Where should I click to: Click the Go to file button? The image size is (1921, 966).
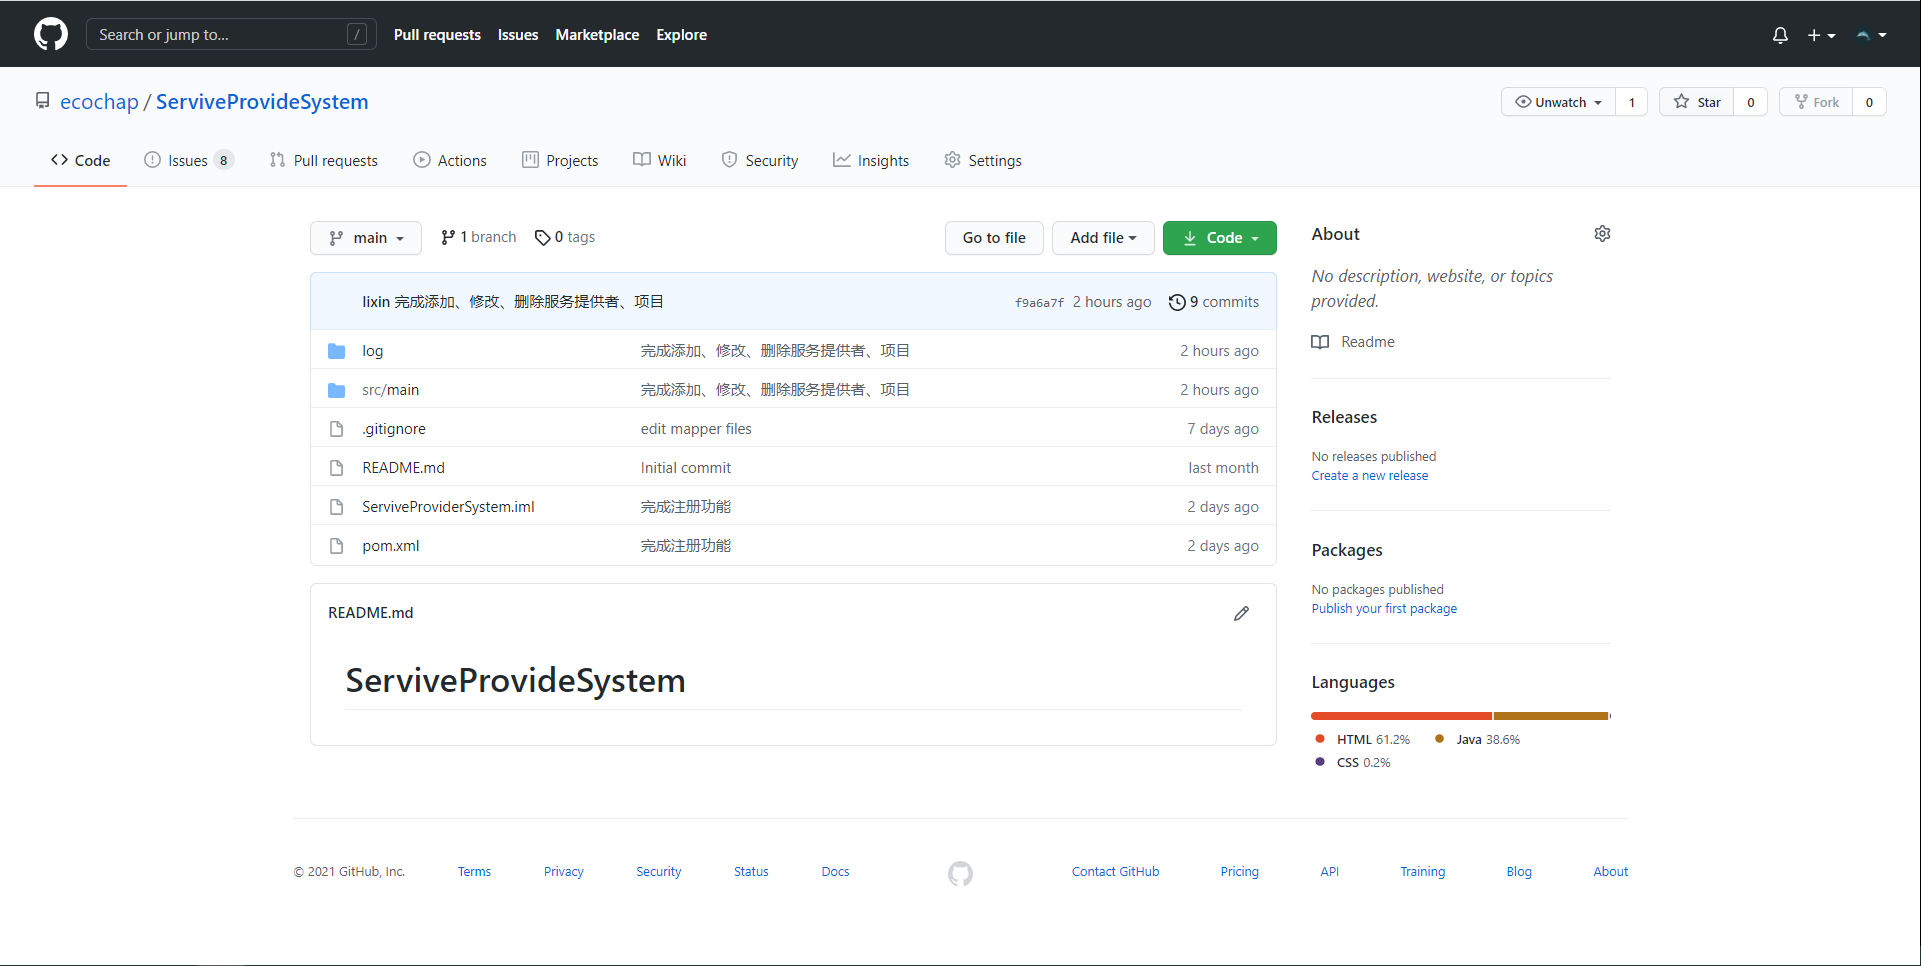tap(994, 238)
